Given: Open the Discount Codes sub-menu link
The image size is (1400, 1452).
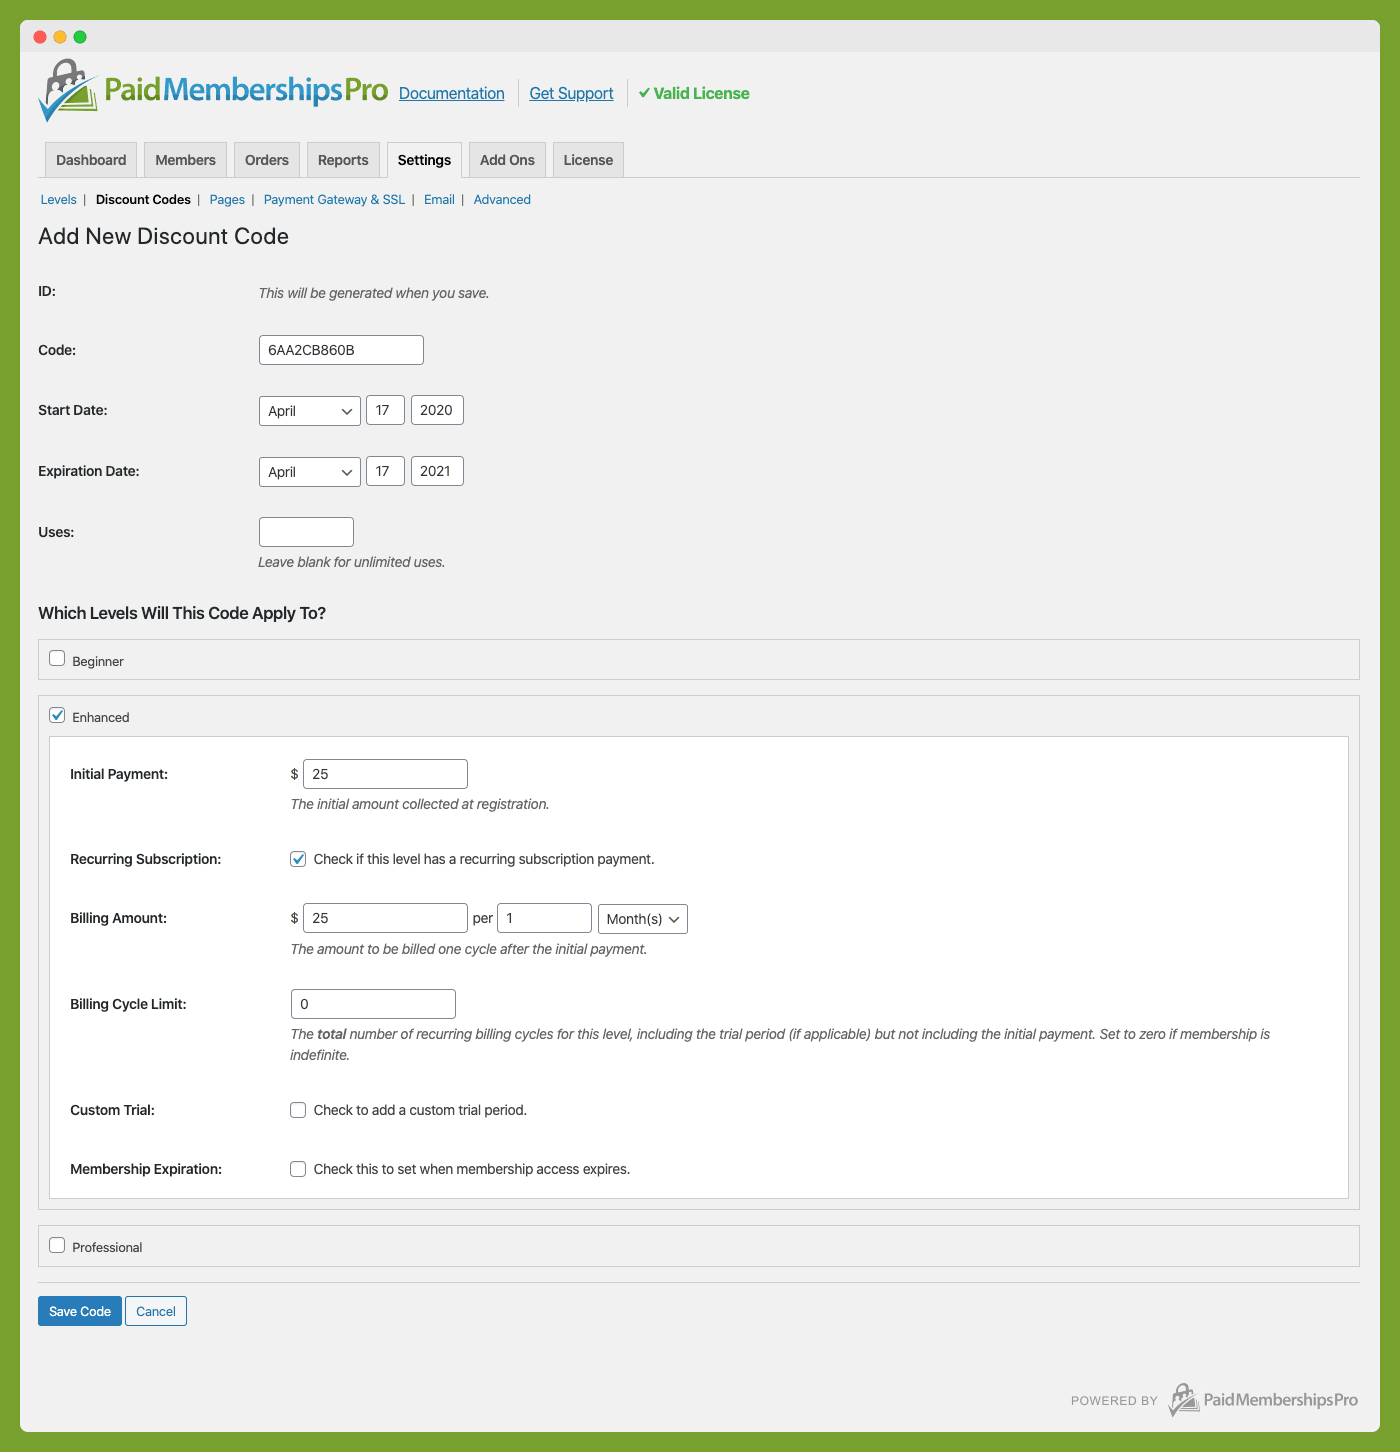Looking at the screenshot, I should click(x=143, y=200).
